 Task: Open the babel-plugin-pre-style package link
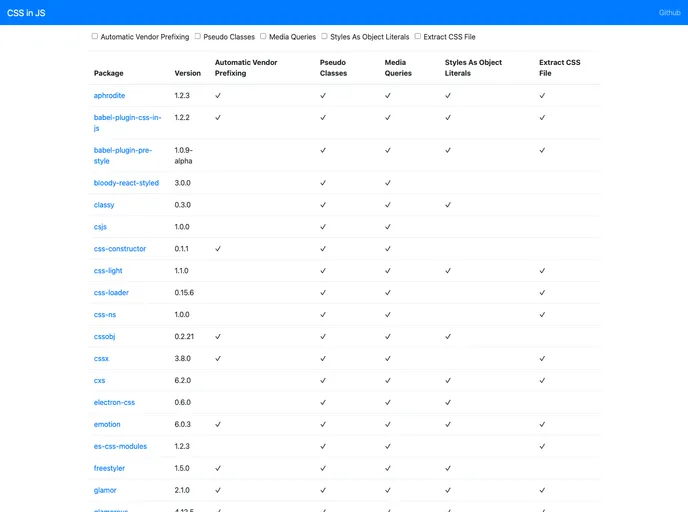coord(122,155)
